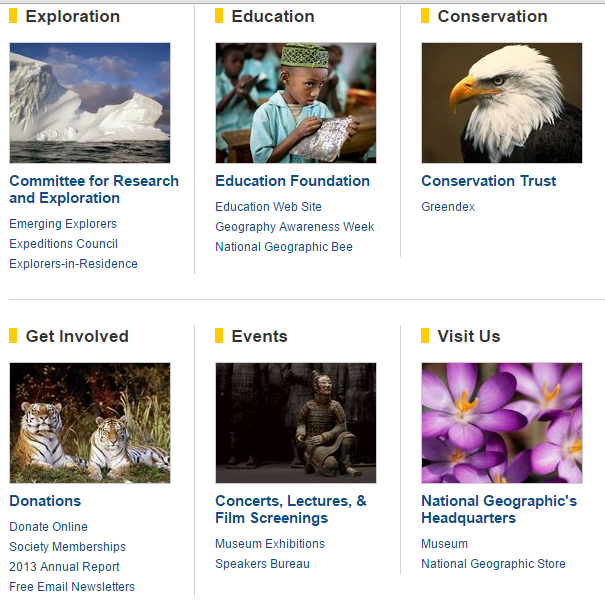This screenshot has height=600, width=605.
Task: Click the purple crocus flowers image
Action: tap(501, 423)
